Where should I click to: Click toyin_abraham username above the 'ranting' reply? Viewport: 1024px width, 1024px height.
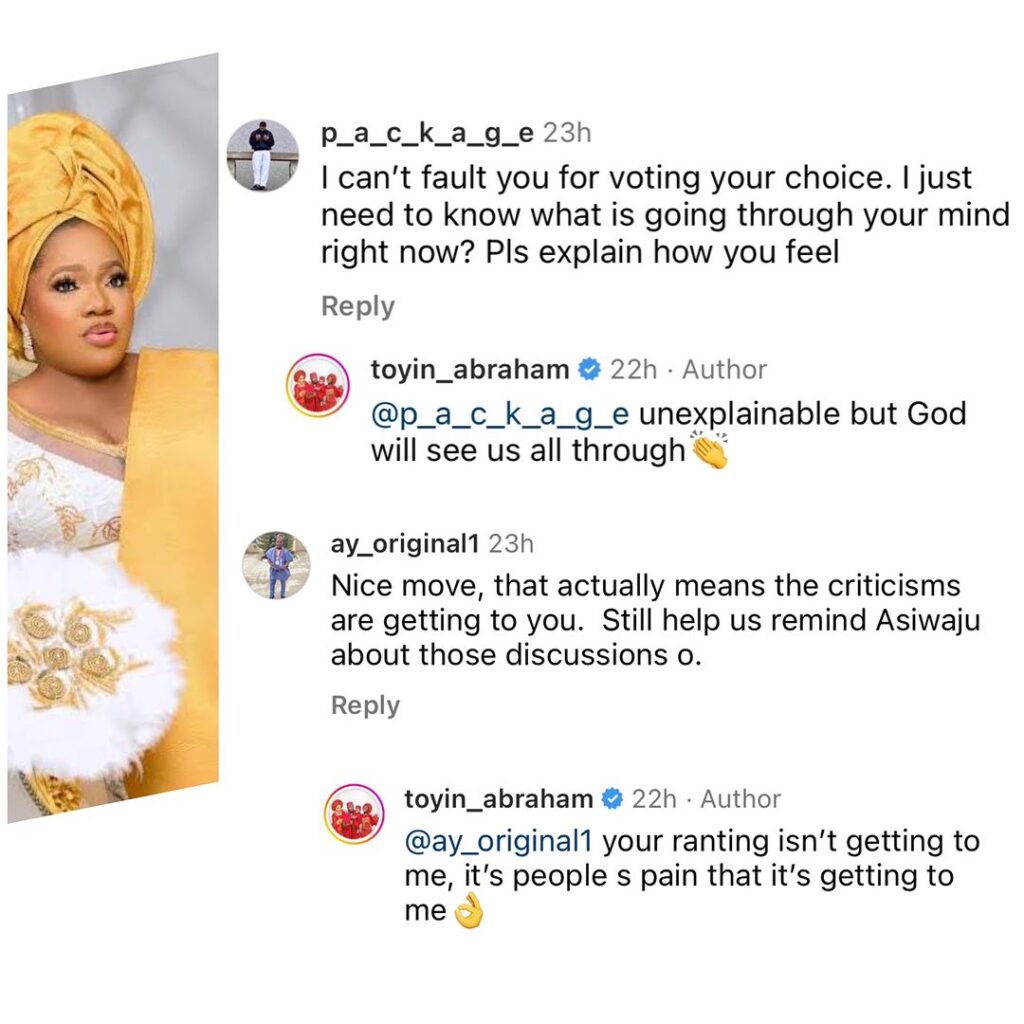(x=500, y=799)
